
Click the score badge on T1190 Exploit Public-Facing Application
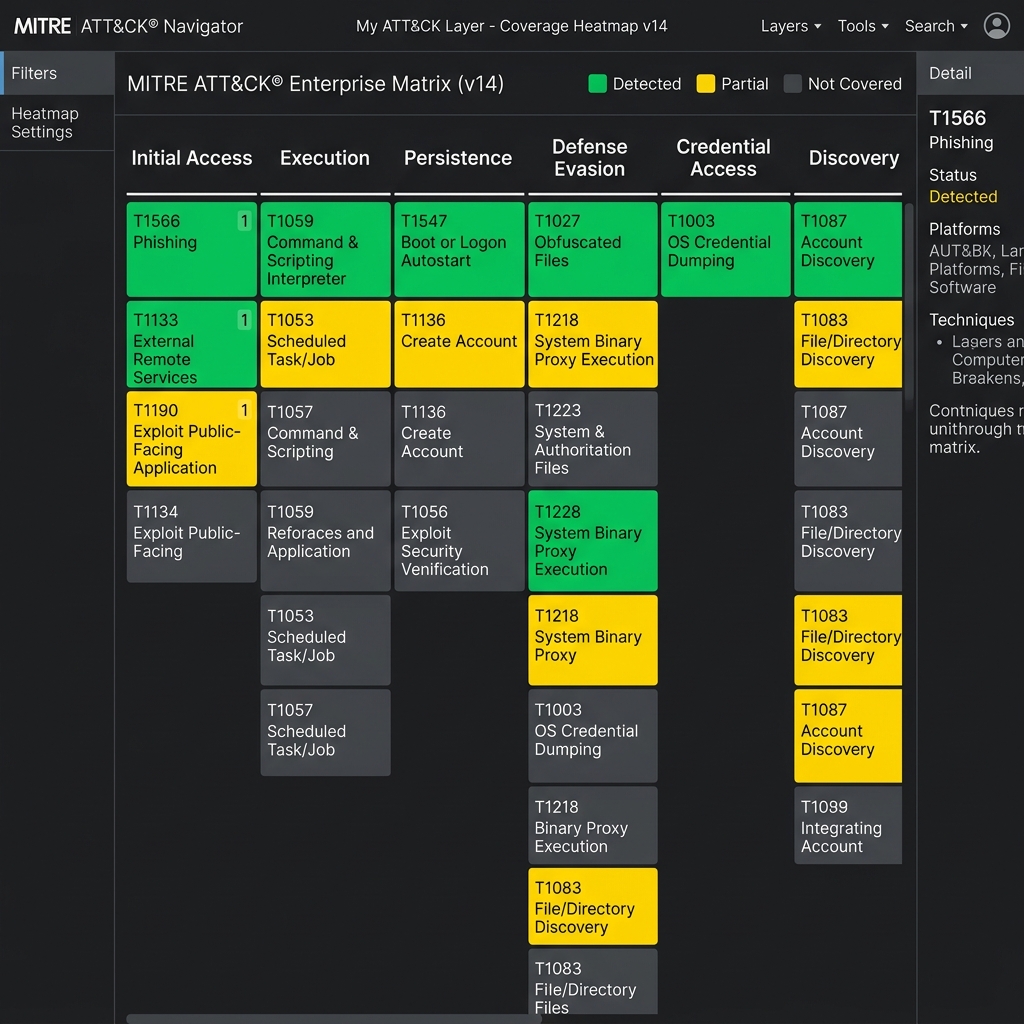pyautogui.click(x=244, y=409)
